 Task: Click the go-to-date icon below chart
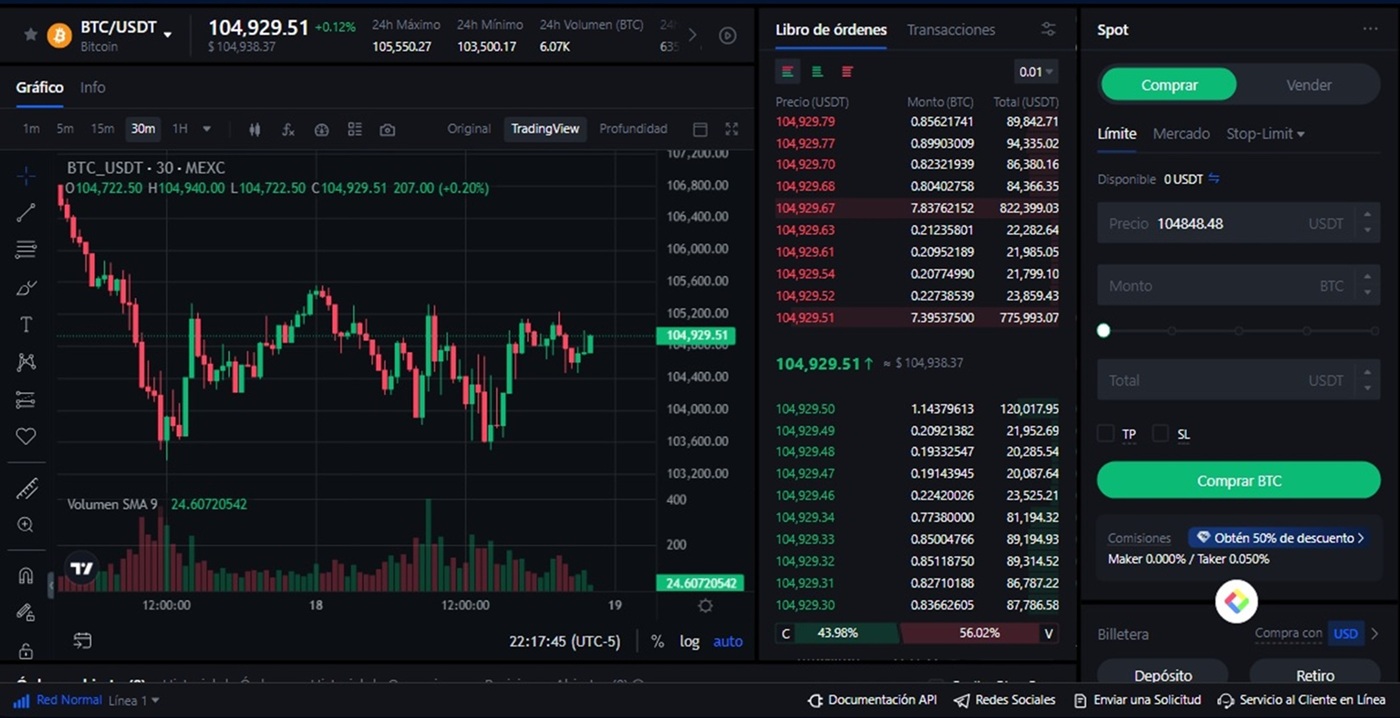point(82,640)
